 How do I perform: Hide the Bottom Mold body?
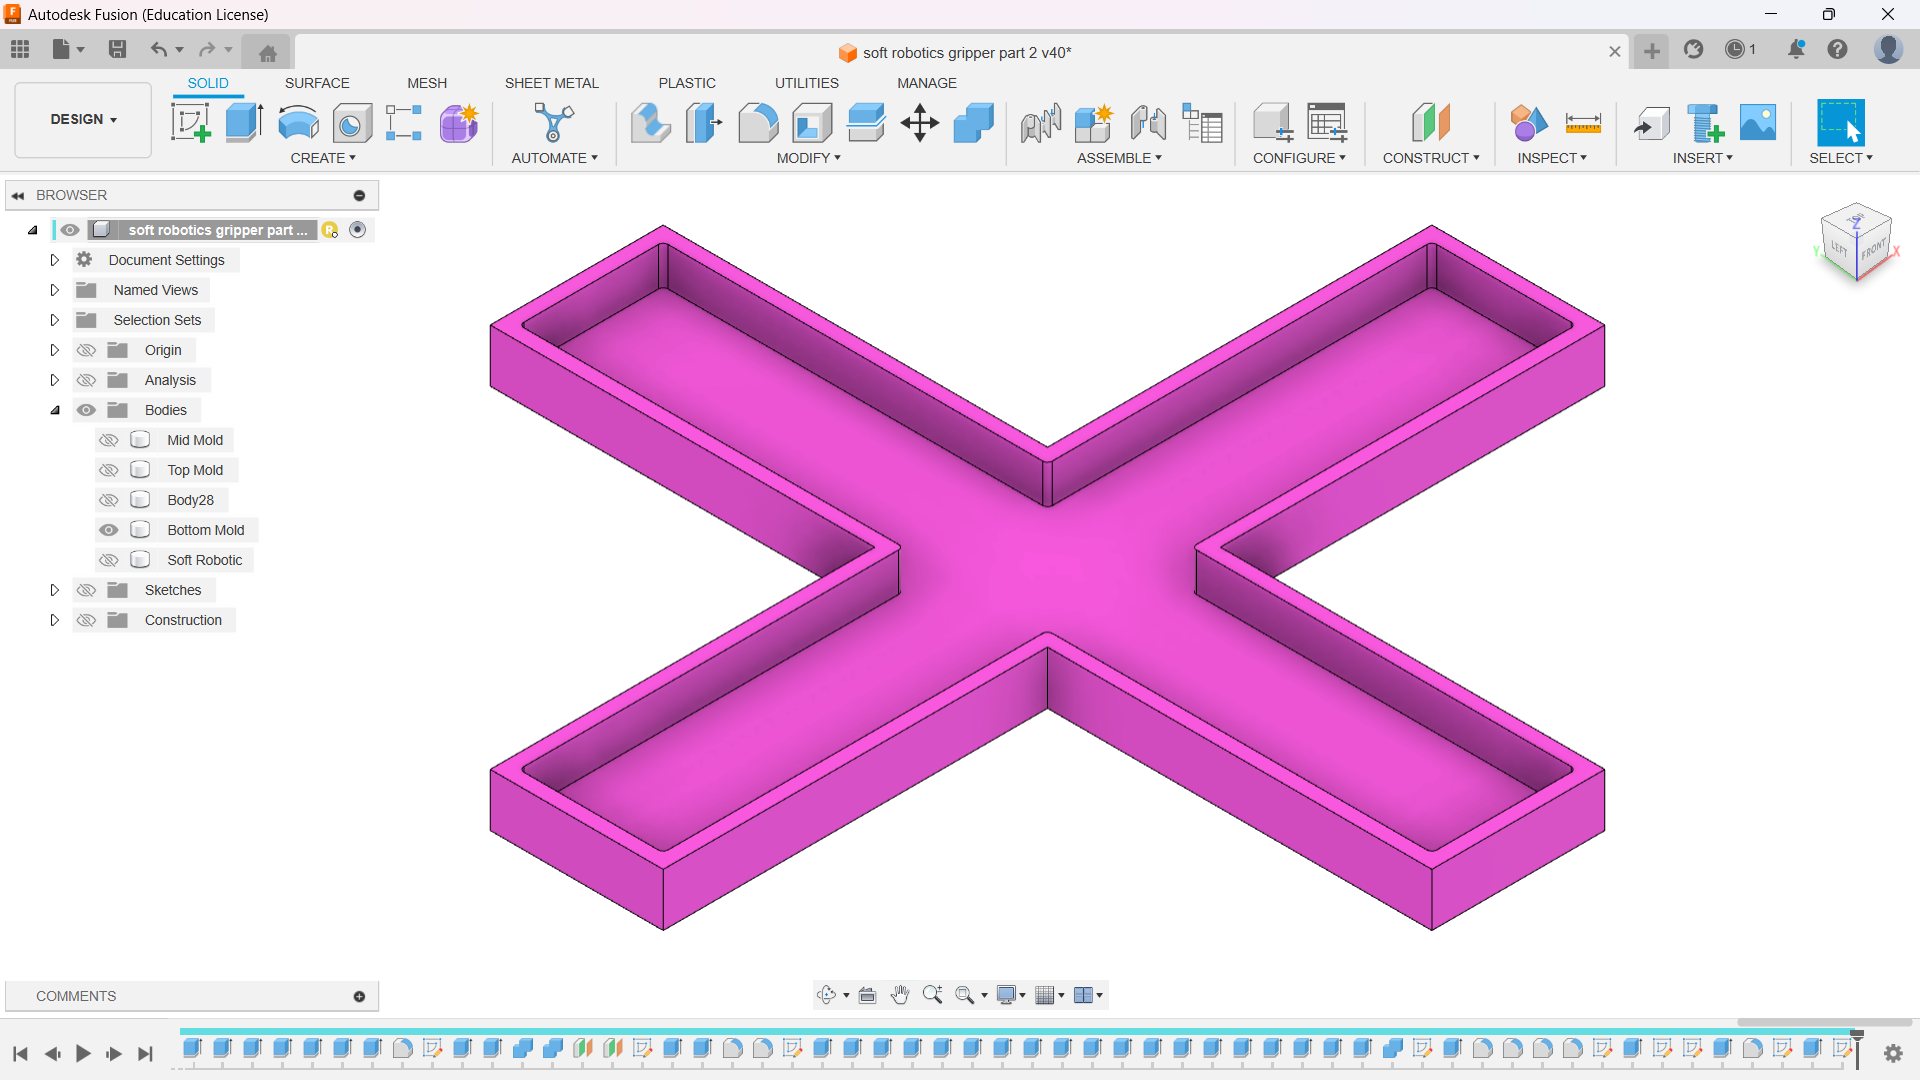point(109,530)
